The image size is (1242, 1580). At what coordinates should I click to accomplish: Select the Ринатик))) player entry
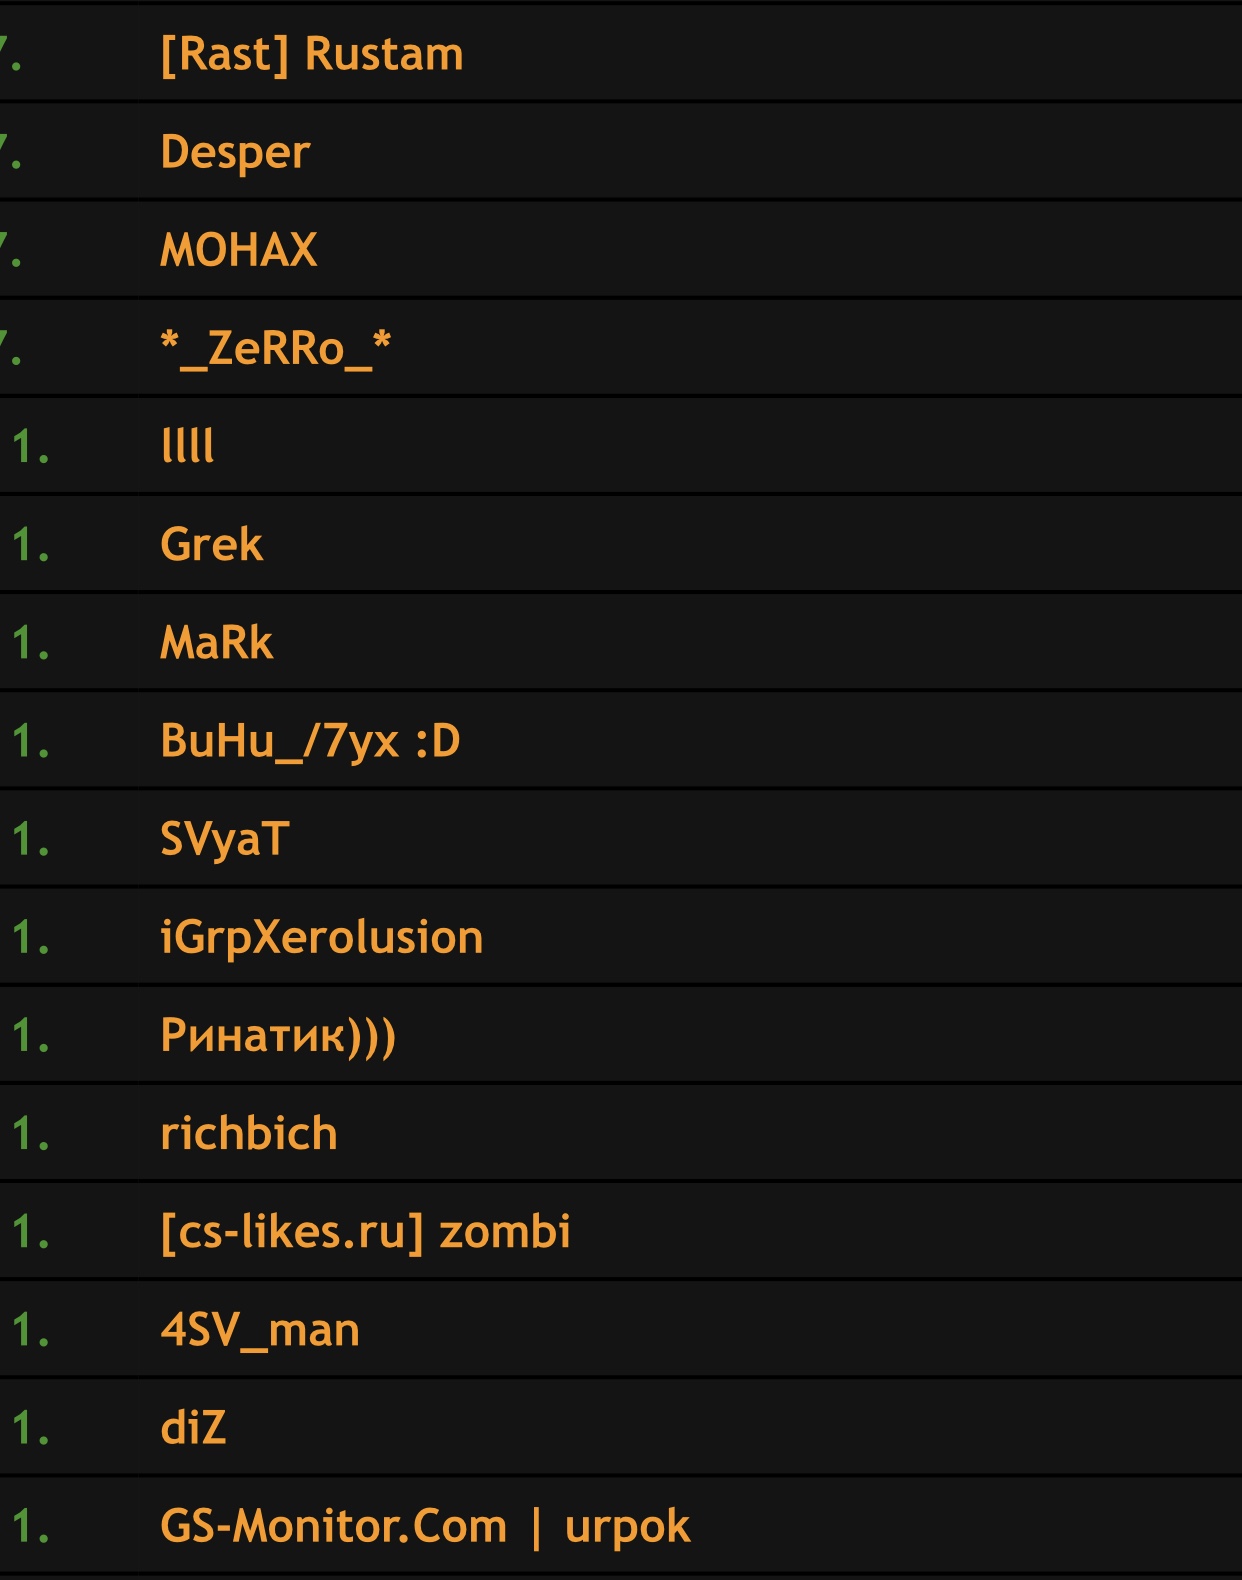(278, 1035)
